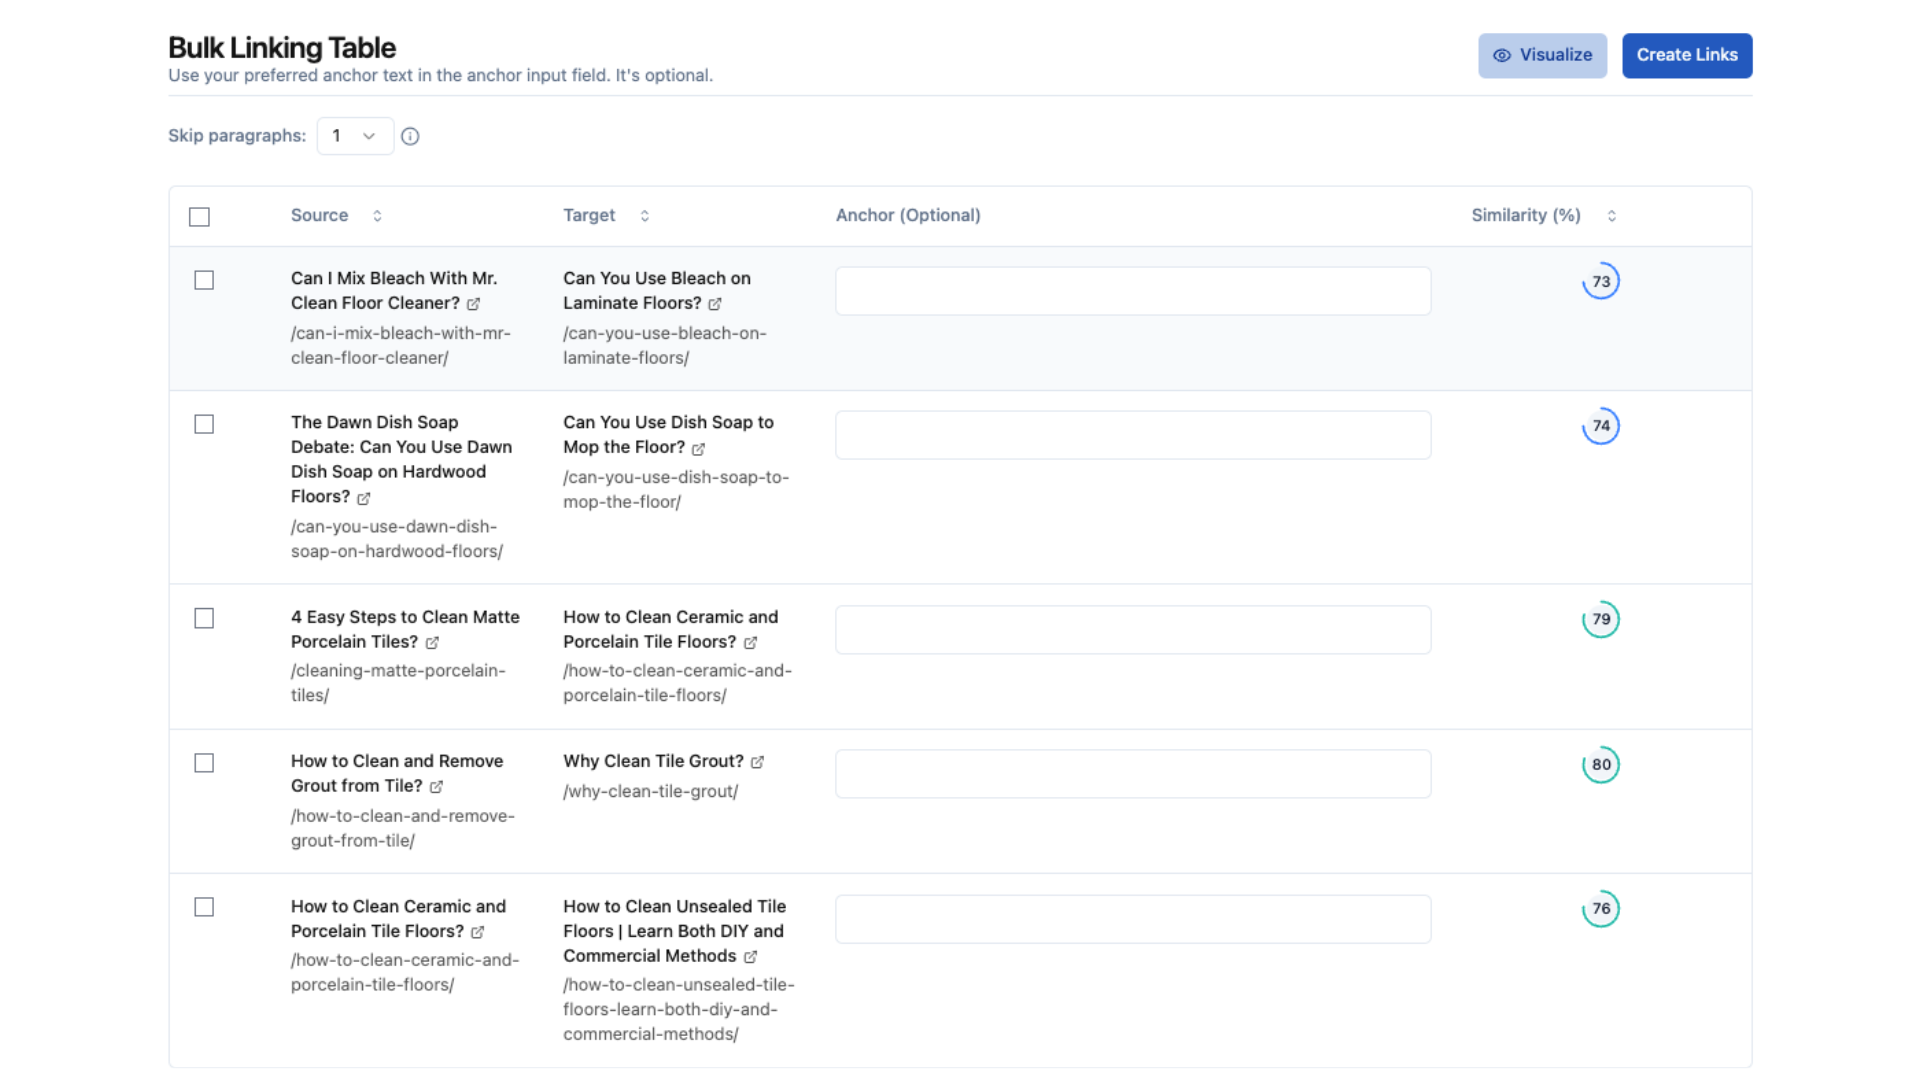Sort table by Source column

(377, 216)
